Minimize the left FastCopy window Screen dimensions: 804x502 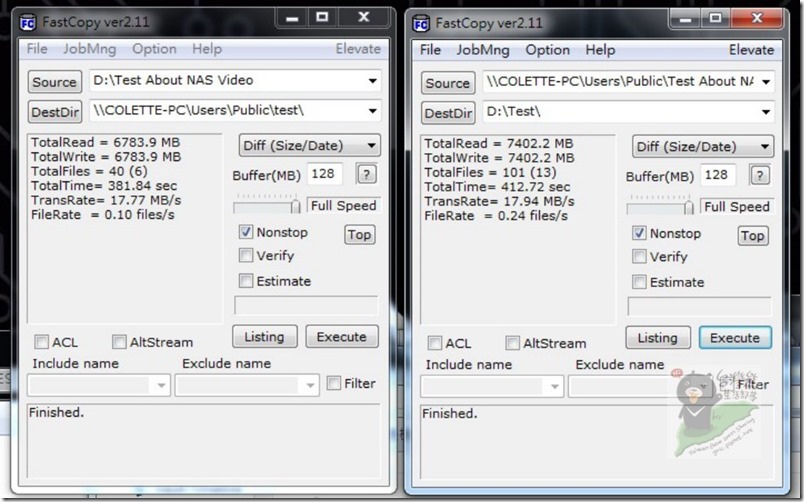pos(292,18)
